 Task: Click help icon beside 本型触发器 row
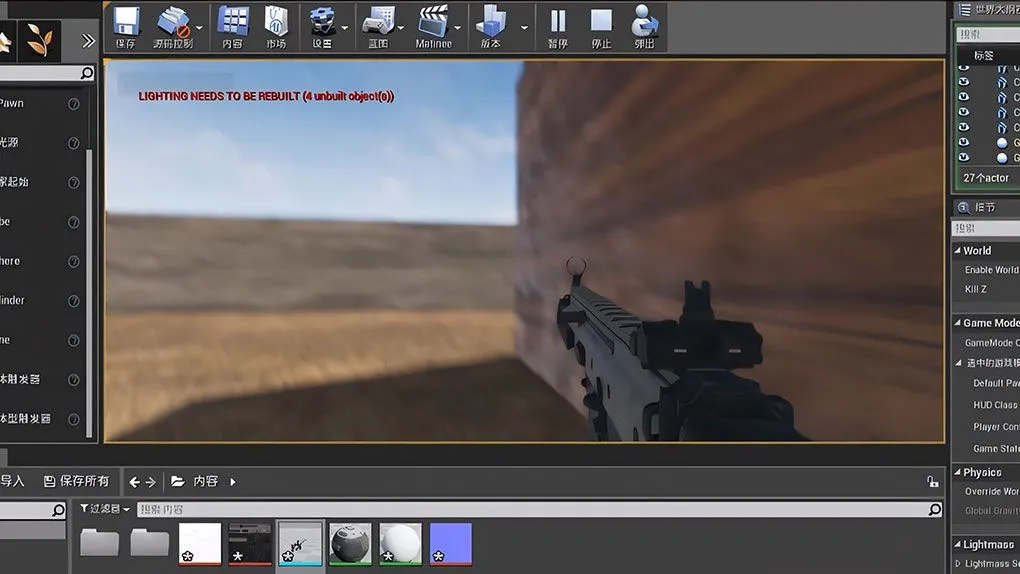(x=74, y=419)
